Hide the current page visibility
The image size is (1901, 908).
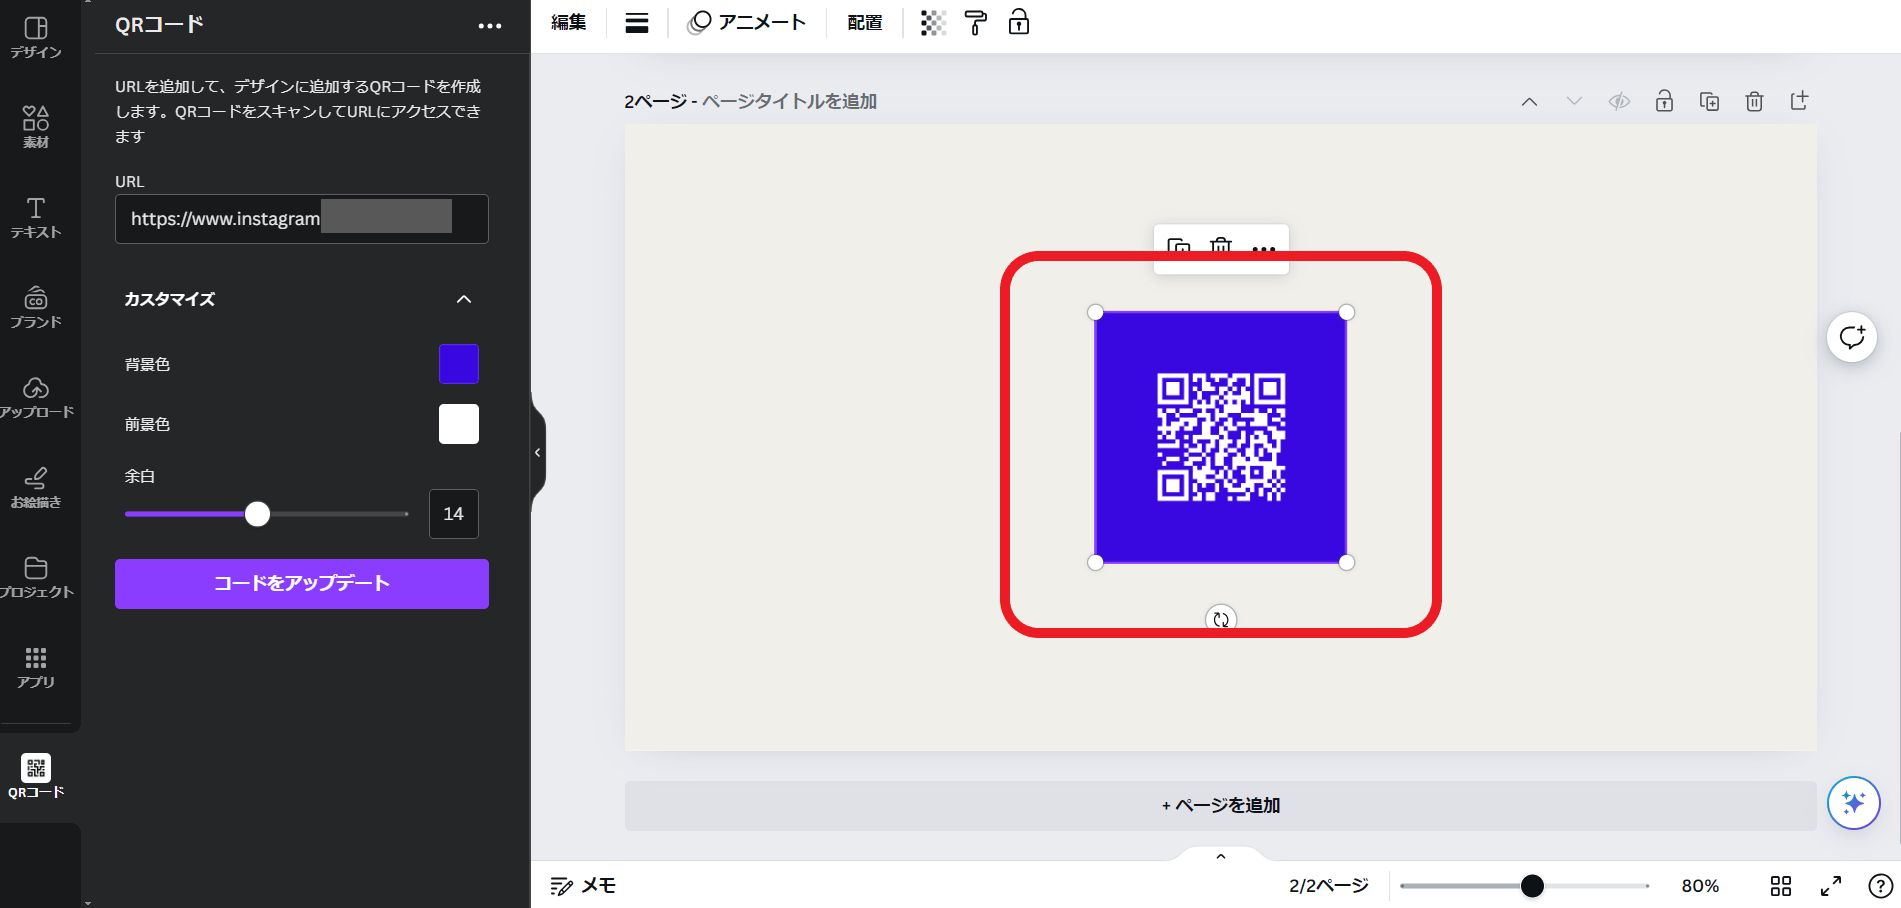click(1619, 101)
